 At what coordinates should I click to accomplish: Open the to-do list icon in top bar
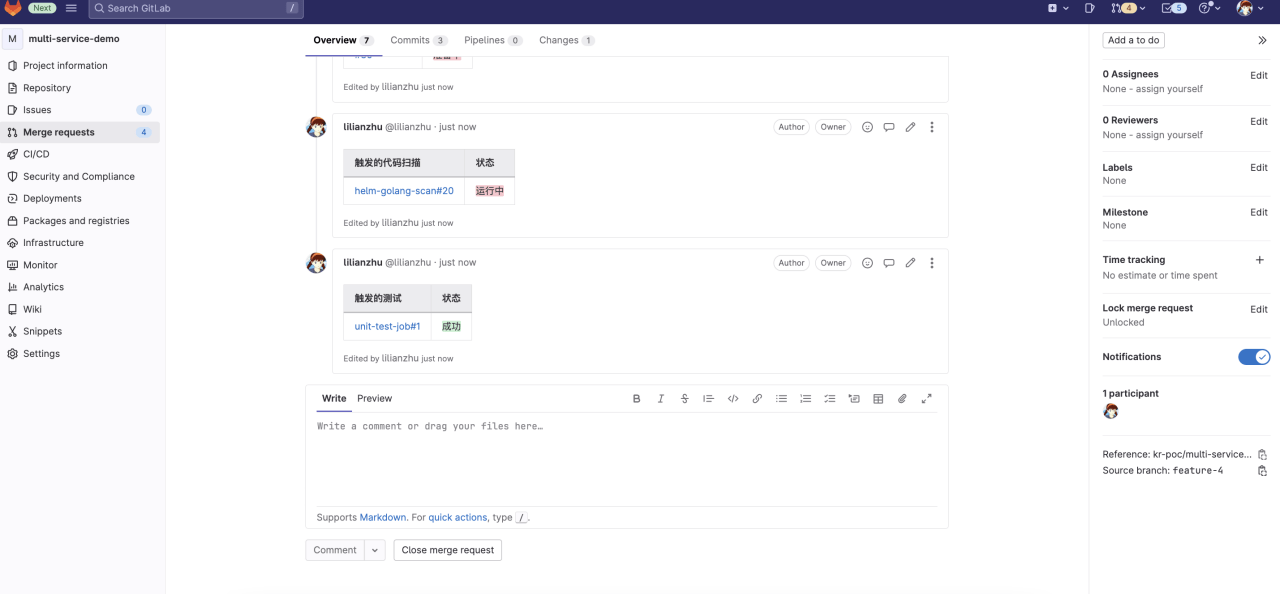(1172, 8)
